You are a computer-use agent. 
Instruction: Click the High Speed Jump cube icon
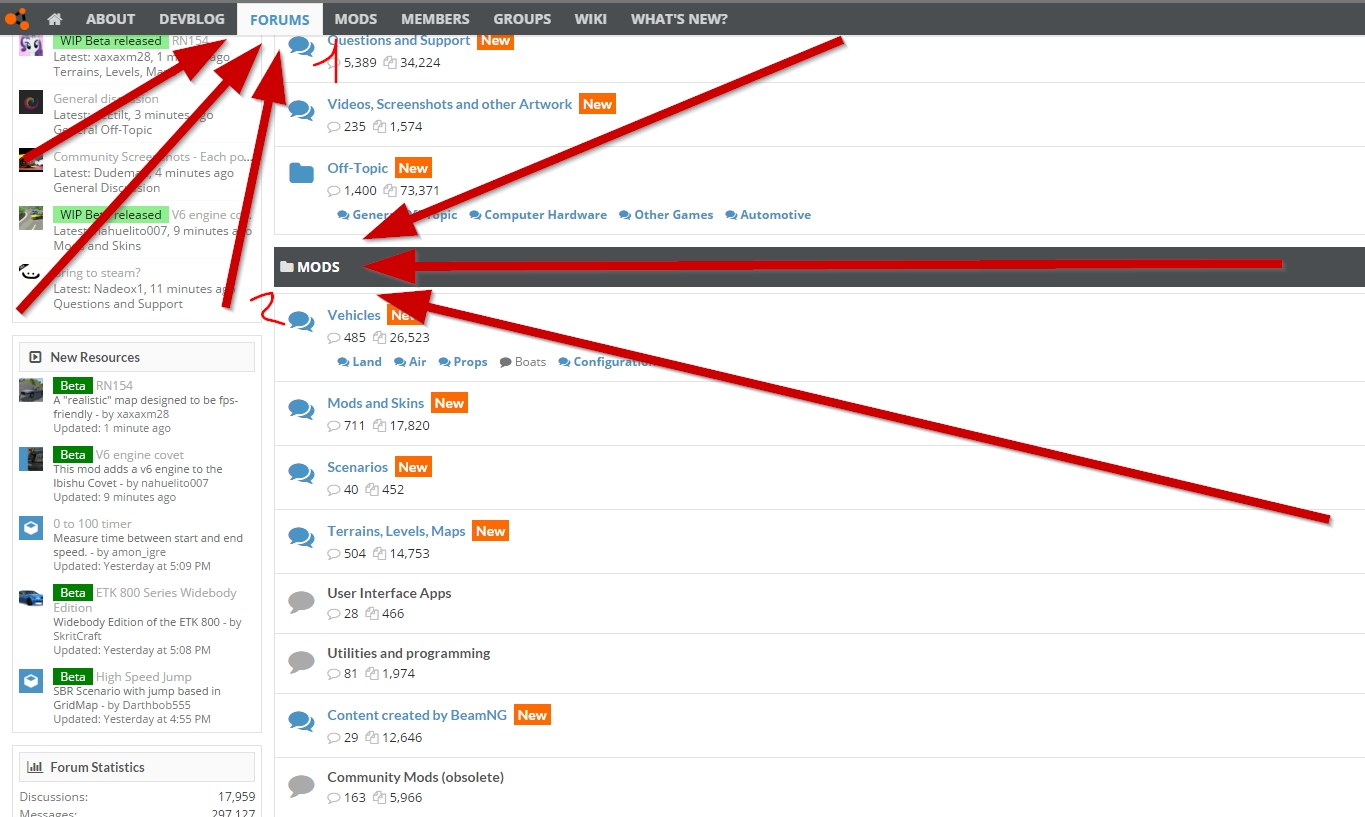[31, 681]
